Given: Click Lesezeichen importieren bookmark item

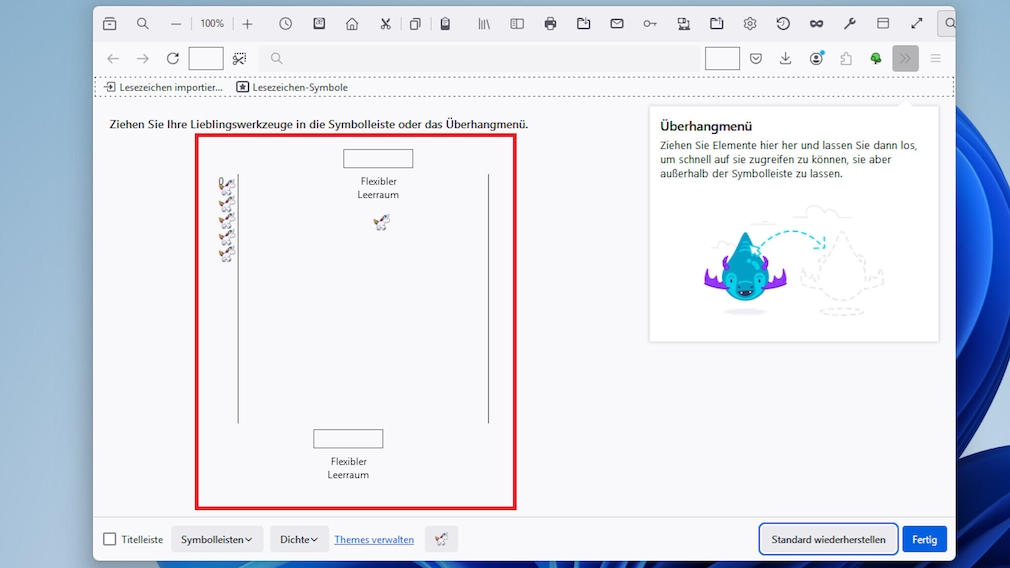Looking at the screenshot, I should pos(163,87).
